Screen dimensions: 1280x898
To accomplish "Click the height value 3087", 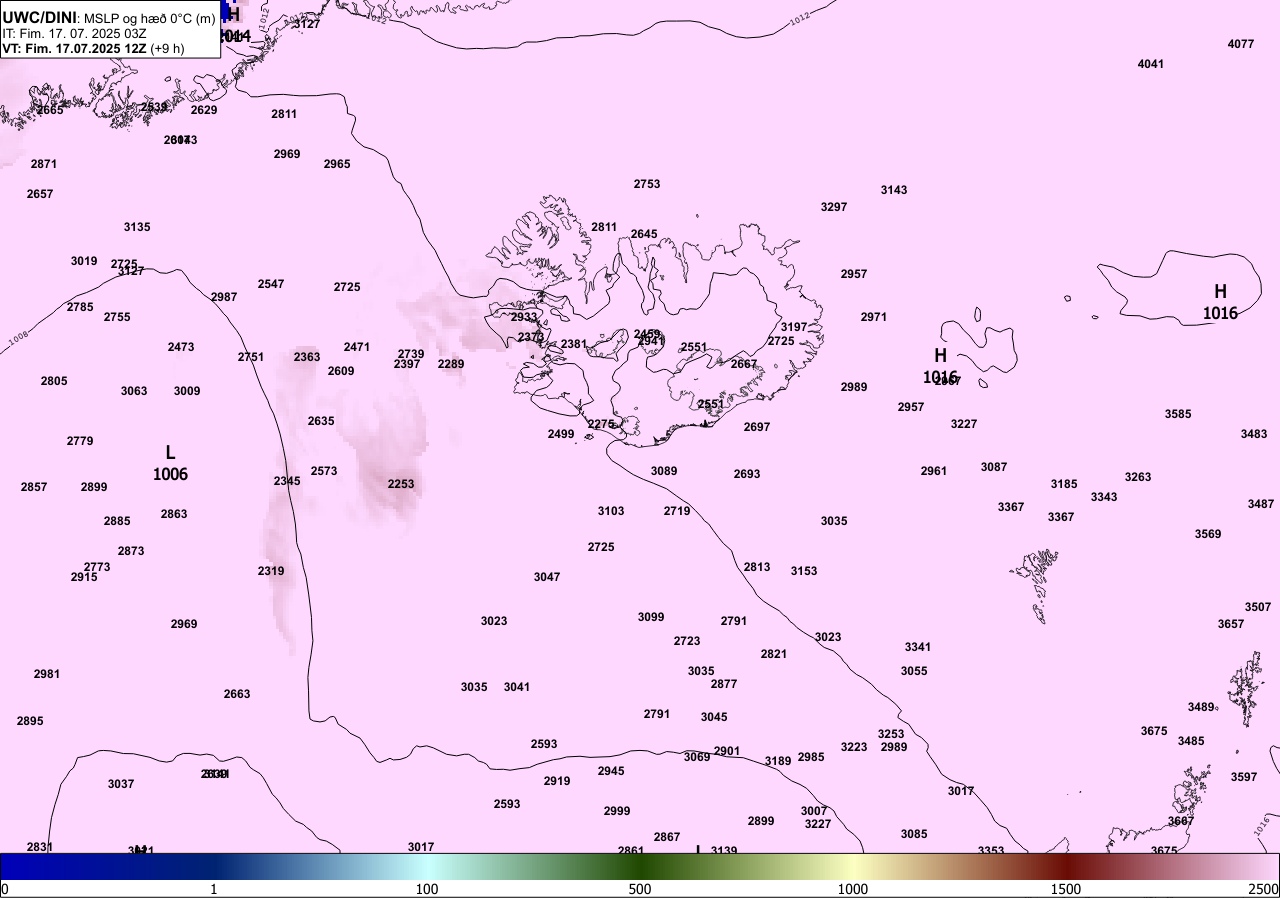I will tap(994, 467).
